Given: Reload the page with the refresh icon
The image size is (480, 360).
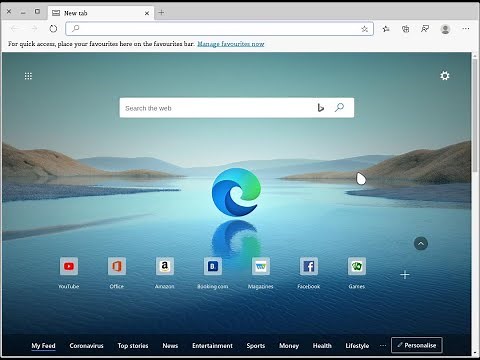Looking at the screenshot, I should (53, 29).
